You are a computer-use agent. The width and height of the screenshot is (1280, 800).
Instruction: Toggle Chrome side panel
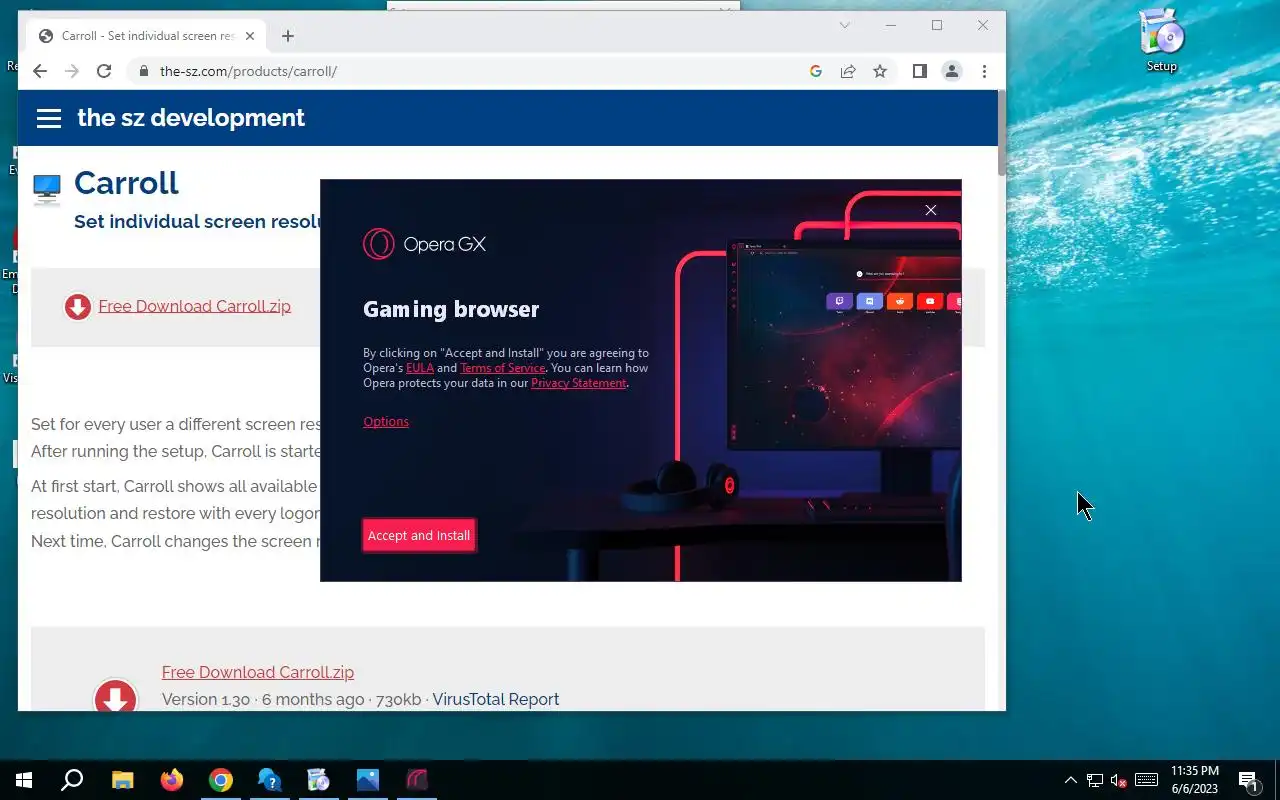click(x=920, y=71)
